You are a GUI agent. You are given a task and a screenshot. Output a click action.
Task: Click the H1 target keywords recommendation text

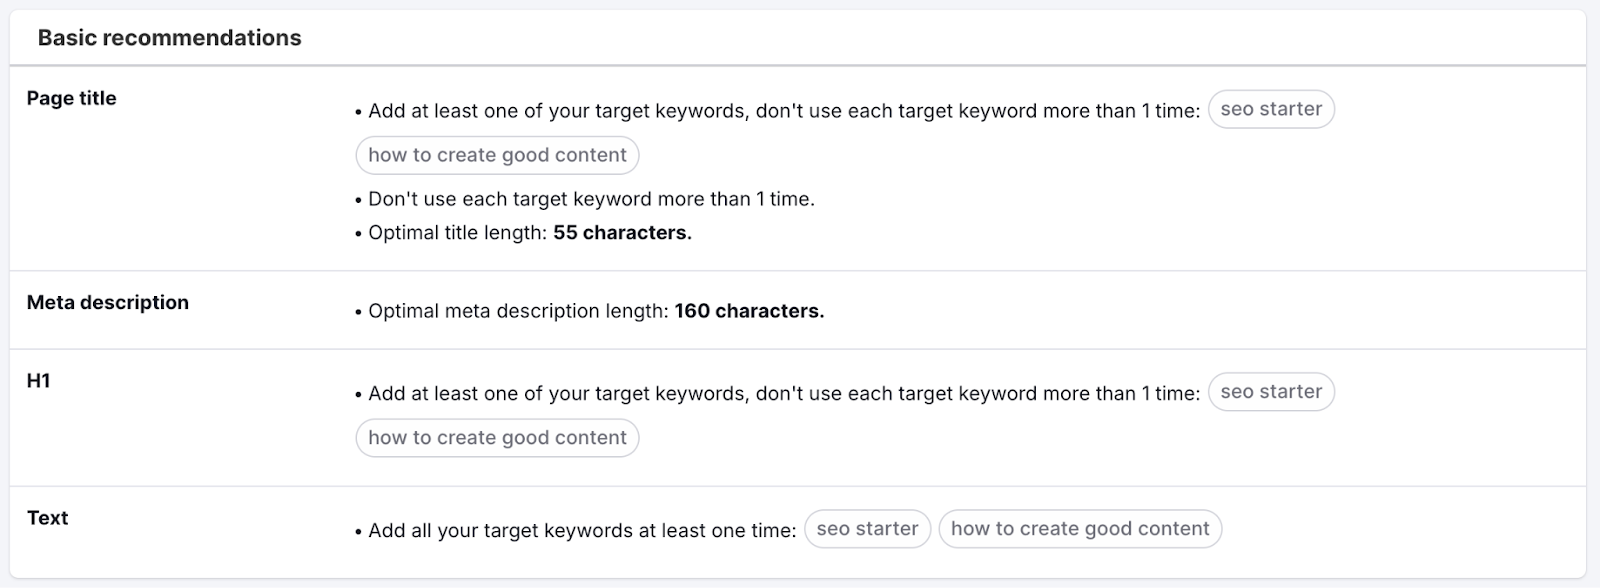pos(780,392)
